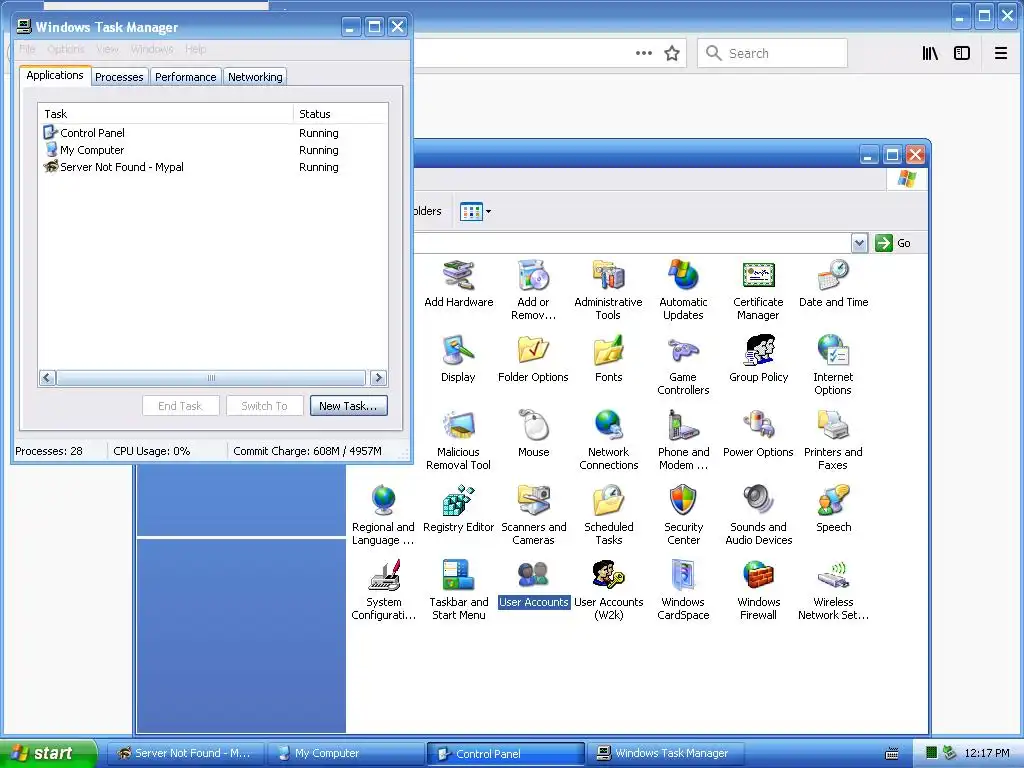Open Internet Options icon
1024x768 pixels.
833,365
